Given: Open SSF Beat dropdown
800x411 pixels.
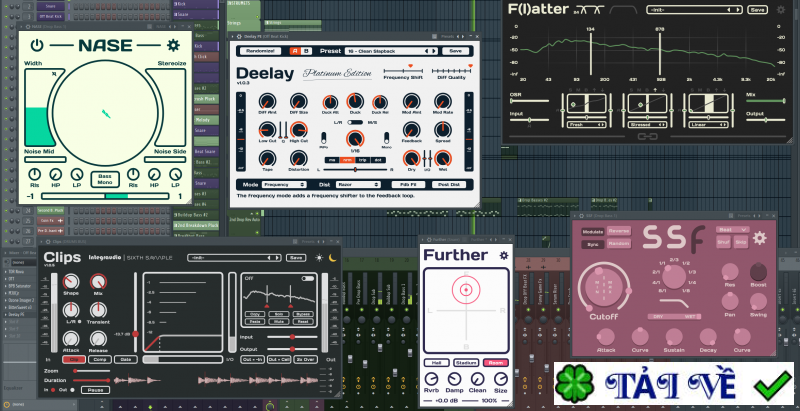Looking at the screenshot, I should 732,229.
